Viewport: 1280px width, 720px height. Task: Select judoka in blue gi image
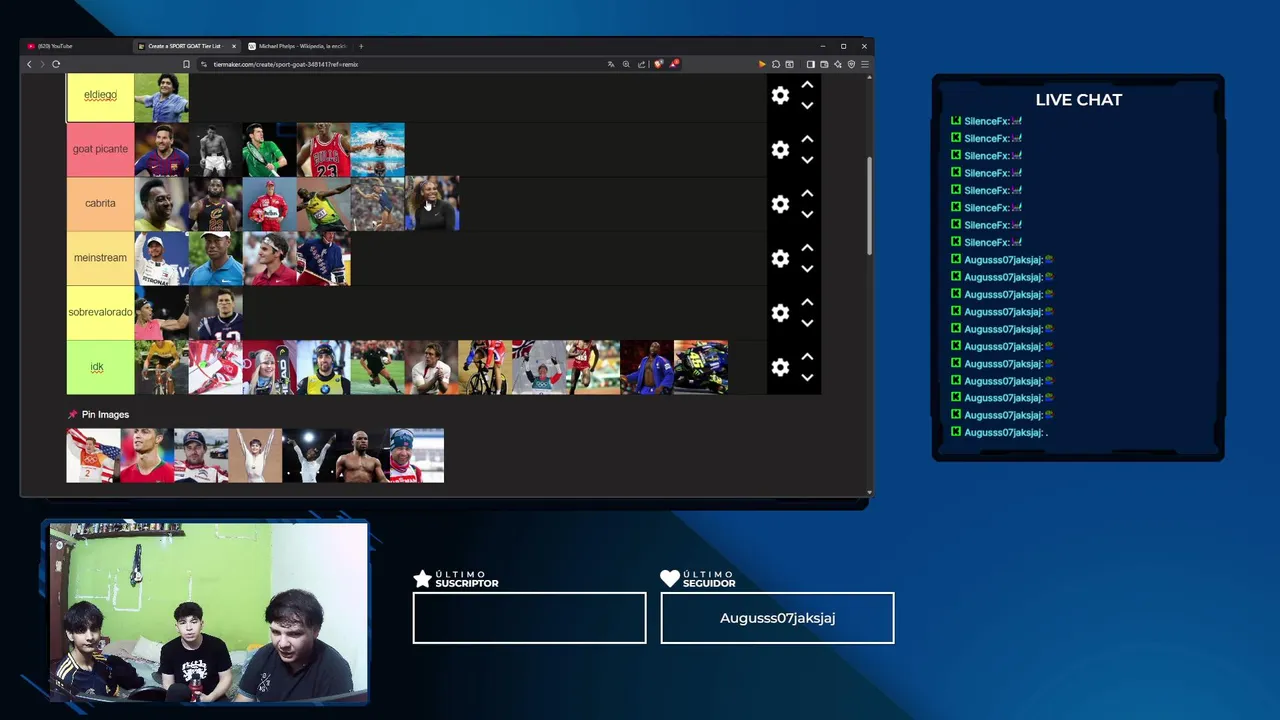647,367
